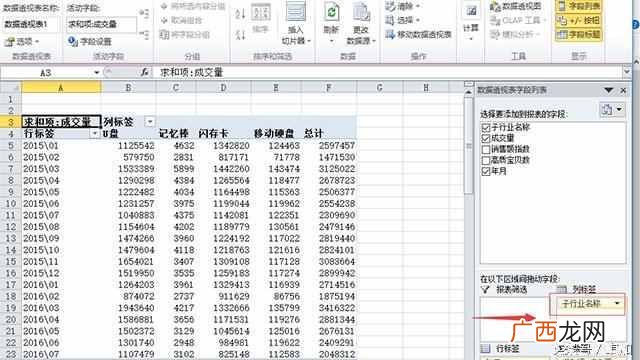640x360 pixels.
Task: Open the 子行业名称 field dropdown in column area
Action: [617, 303]
